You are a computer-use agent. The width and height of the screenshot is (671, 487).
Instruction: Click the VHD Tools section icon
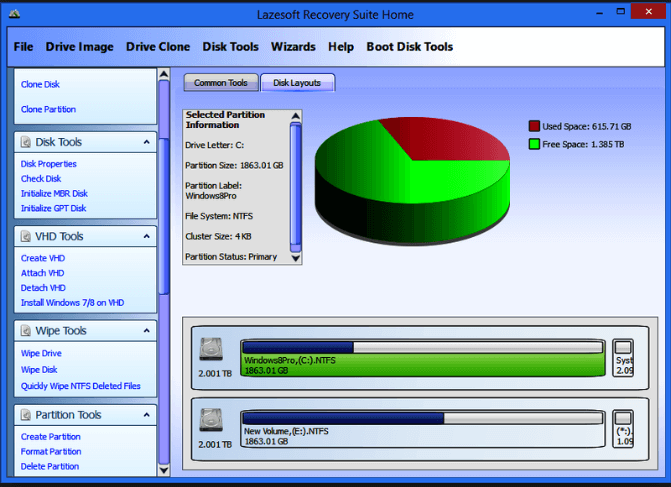pos(26,236)
